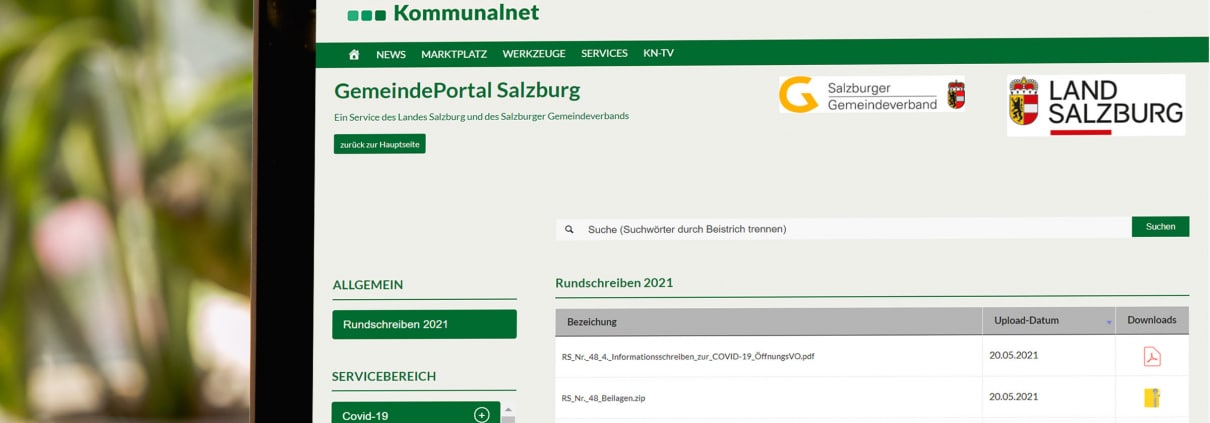Viewport: 1210px width, 423px height.
Task: Open the NEWS menu
Action: tap(390, 54)
